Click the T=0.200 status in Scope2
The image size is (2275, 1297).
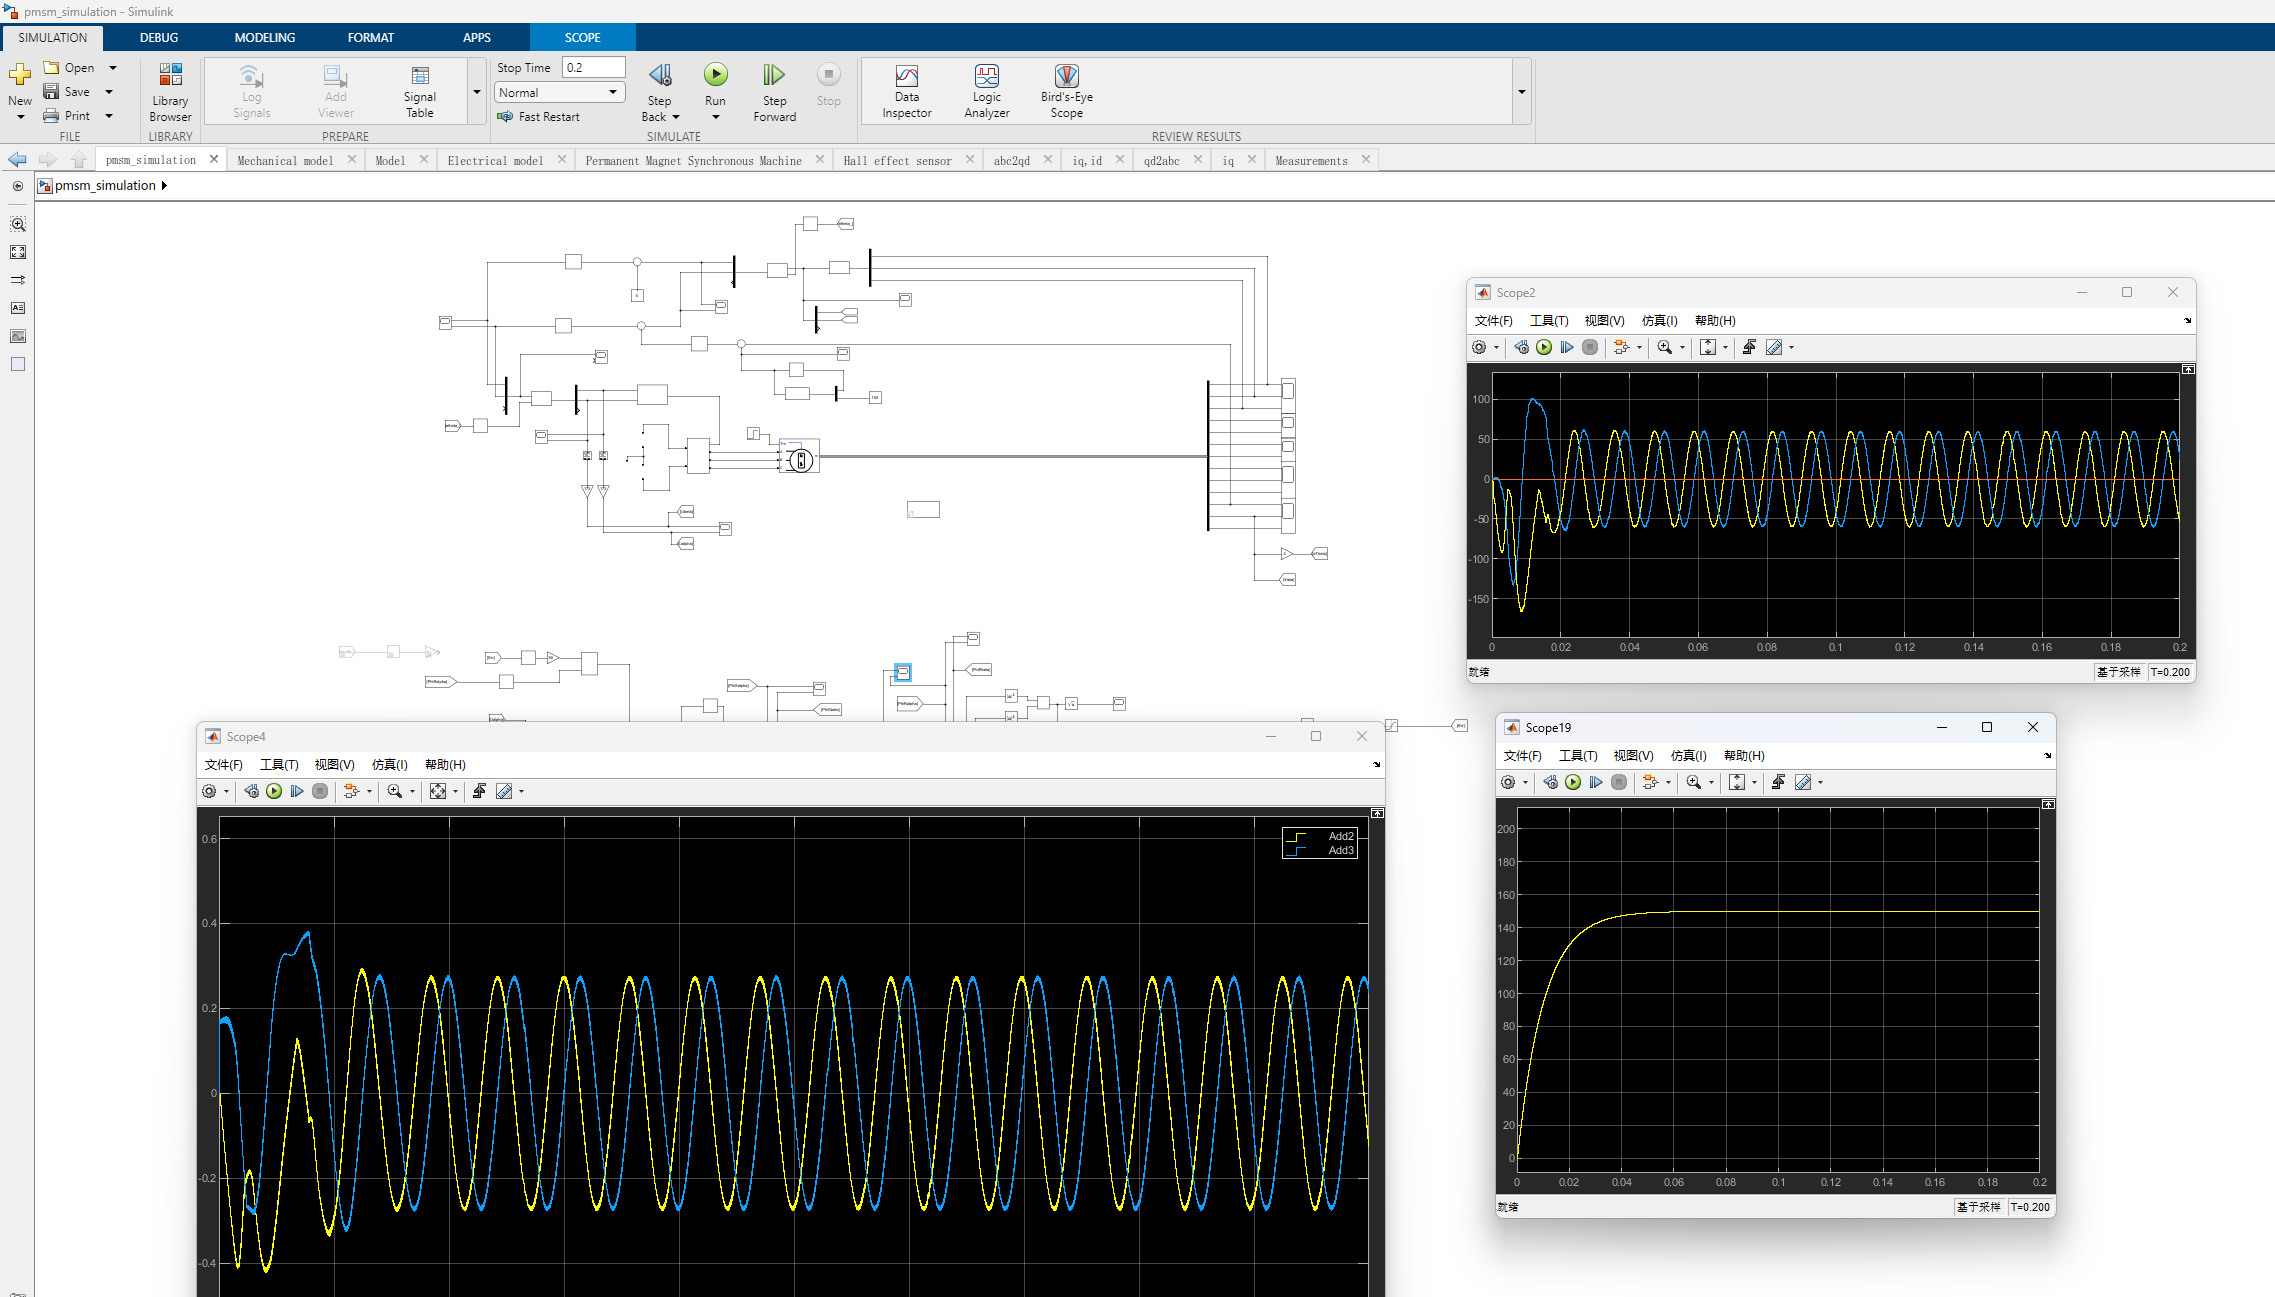click(x=2170, y=673)
